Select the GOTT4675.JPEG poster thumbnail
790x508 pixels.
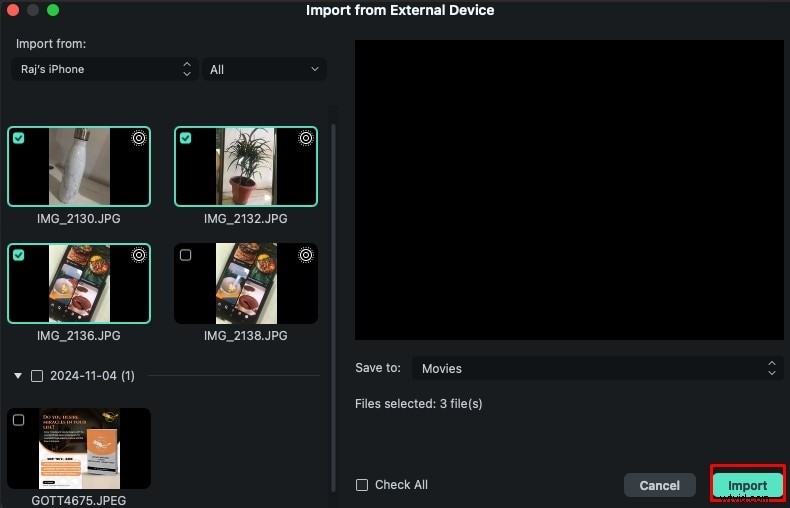[79, 449]
